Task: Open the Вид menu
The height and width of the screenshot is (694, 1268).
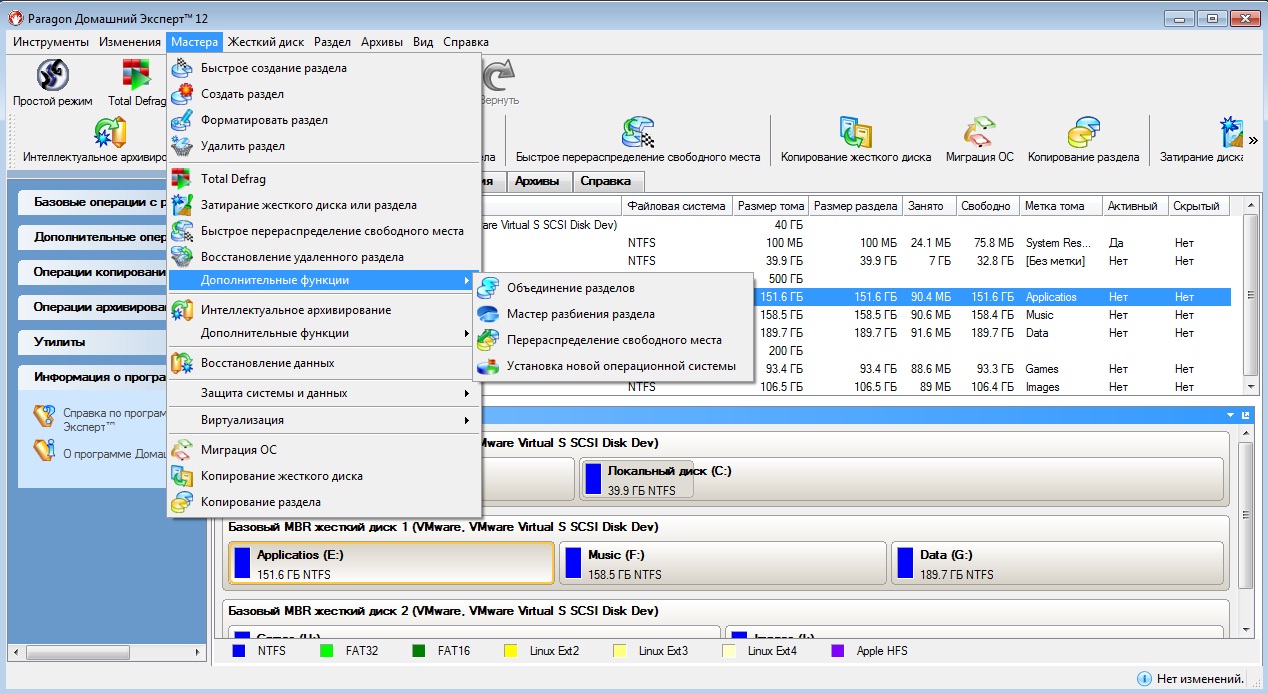Action: (423, 42)
